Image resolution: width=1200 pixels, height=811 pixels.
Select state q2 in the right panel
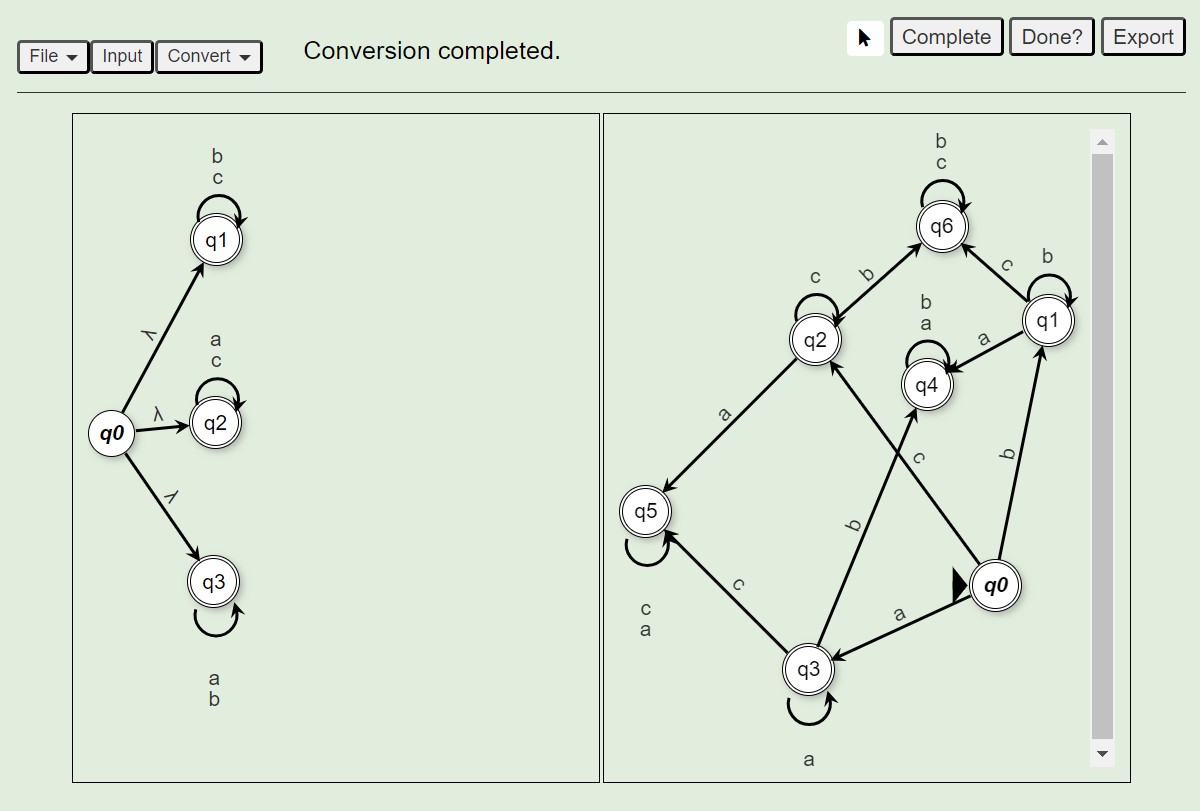point(816,340)
